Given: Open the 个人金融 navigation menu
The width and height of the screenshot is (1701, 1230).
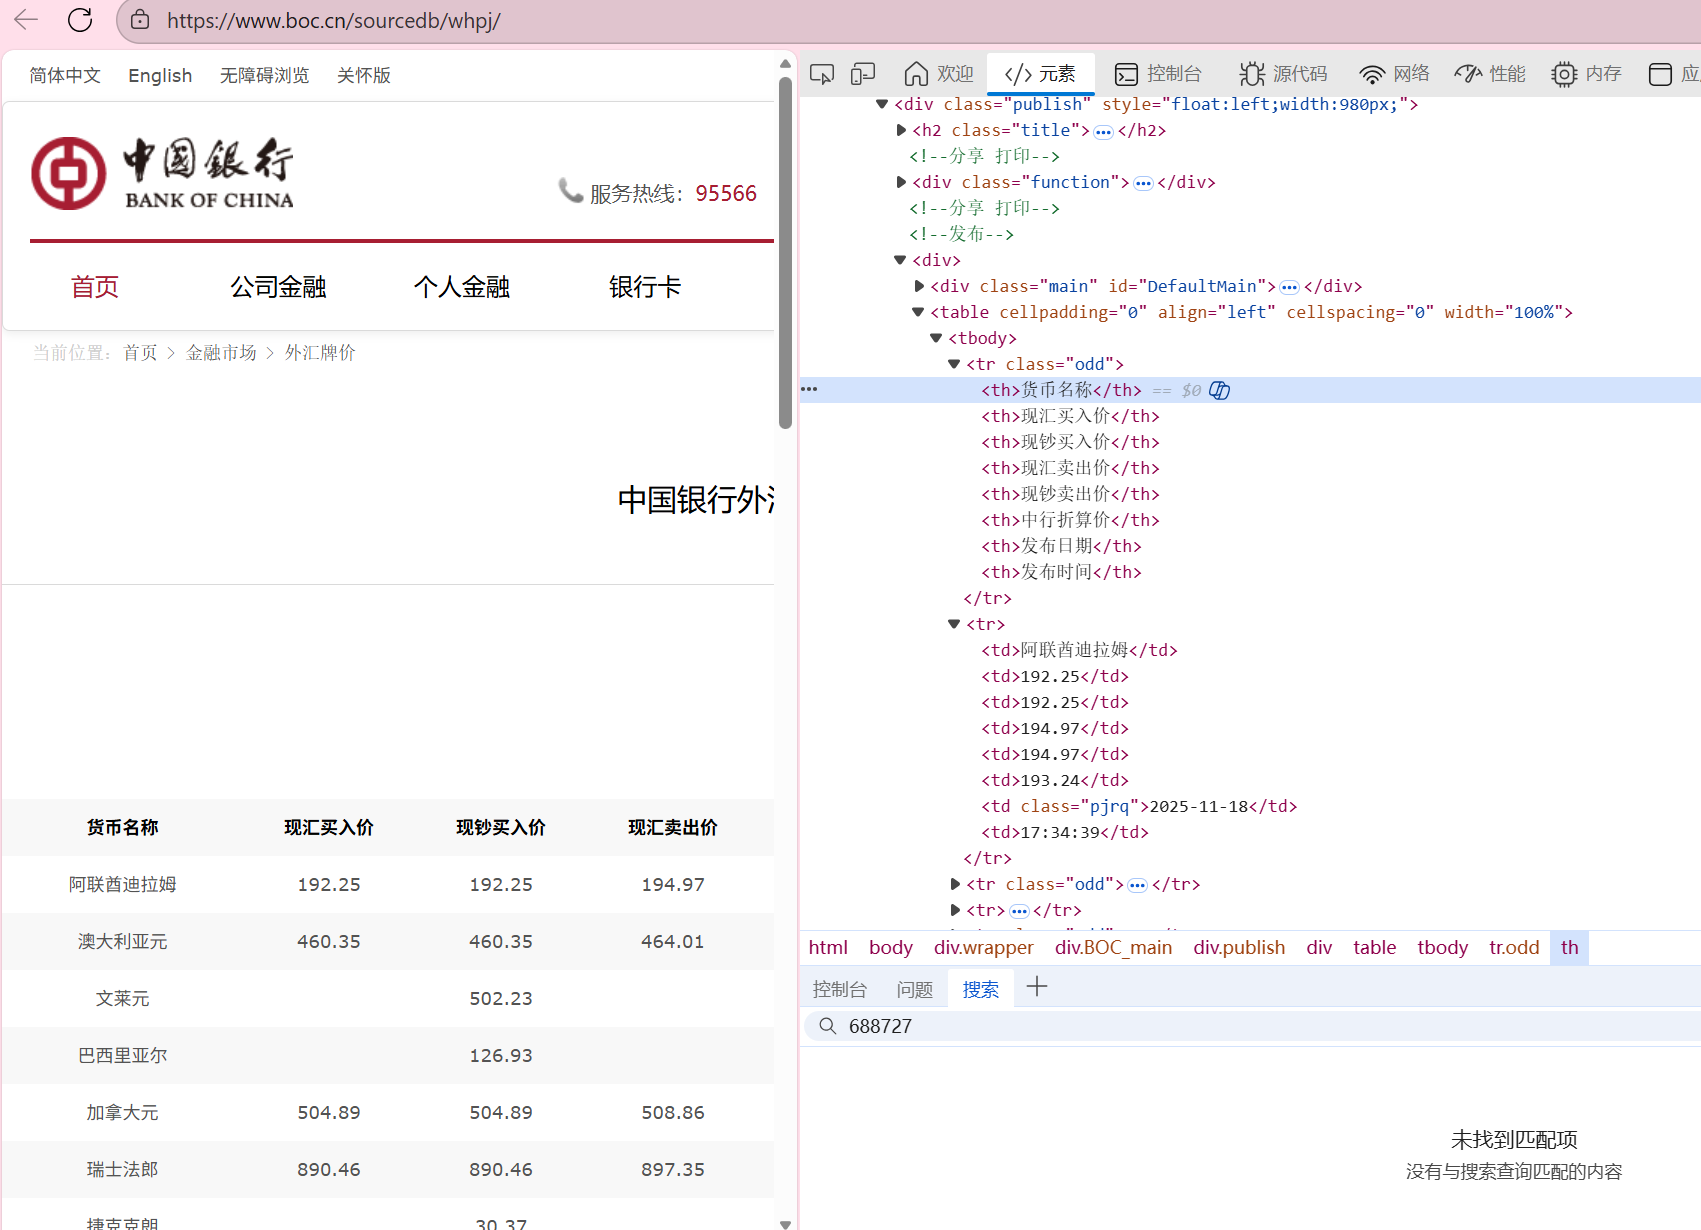Looking at the screenshot, I should pos(462,287).
